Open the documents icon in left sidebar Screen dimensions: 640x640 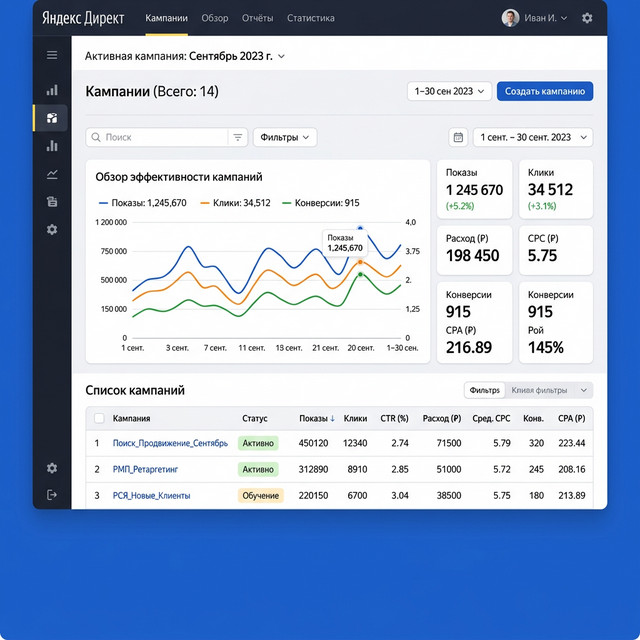click(52, 201)
